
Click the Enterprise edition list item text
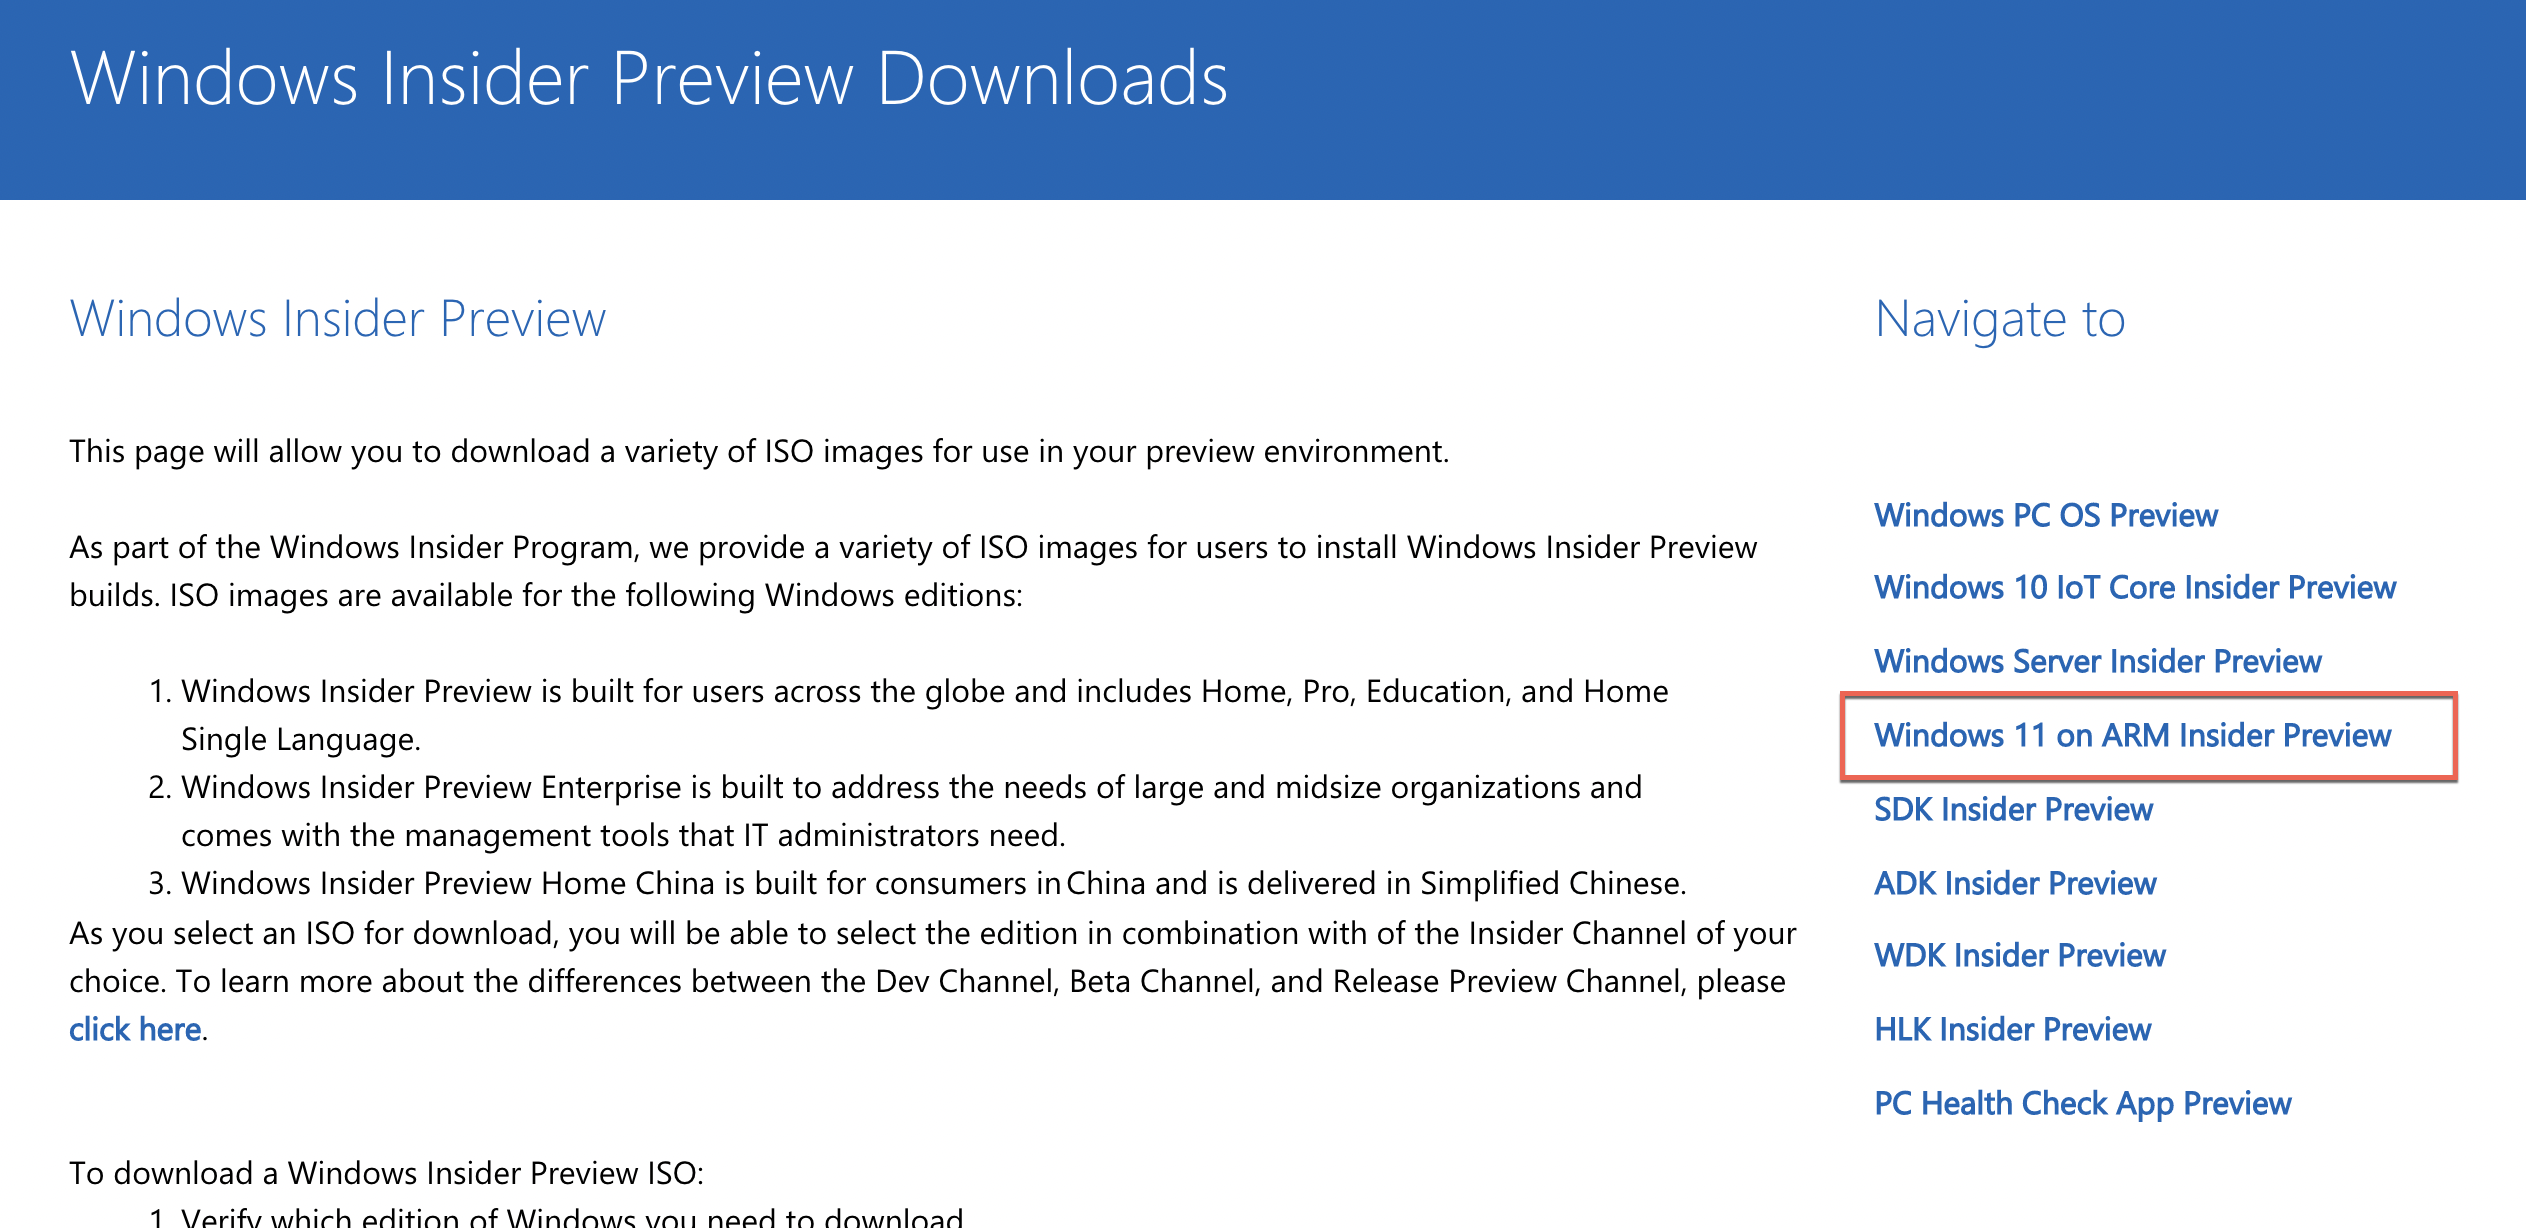tap(910, 788)
